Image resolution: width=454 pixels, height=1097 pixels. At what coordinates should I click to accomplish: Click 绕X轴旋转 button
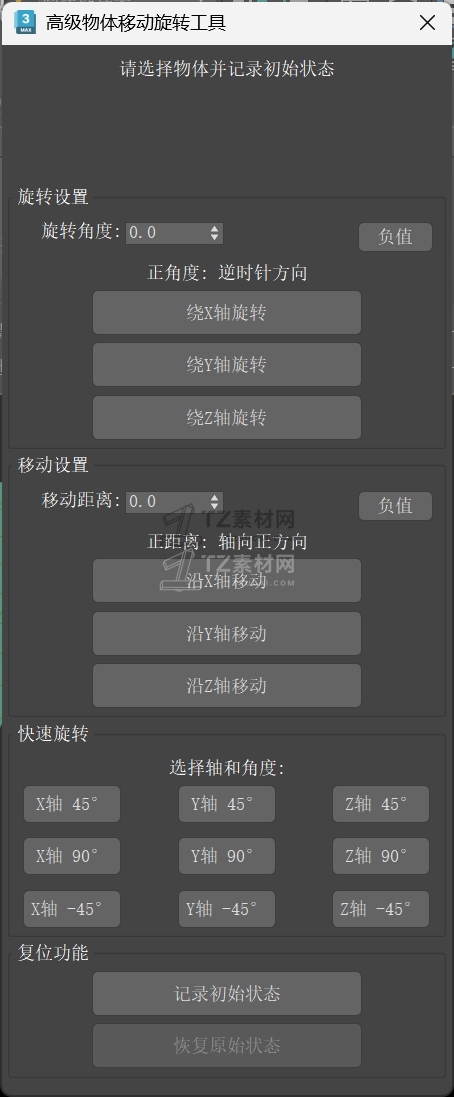[227, 313]
